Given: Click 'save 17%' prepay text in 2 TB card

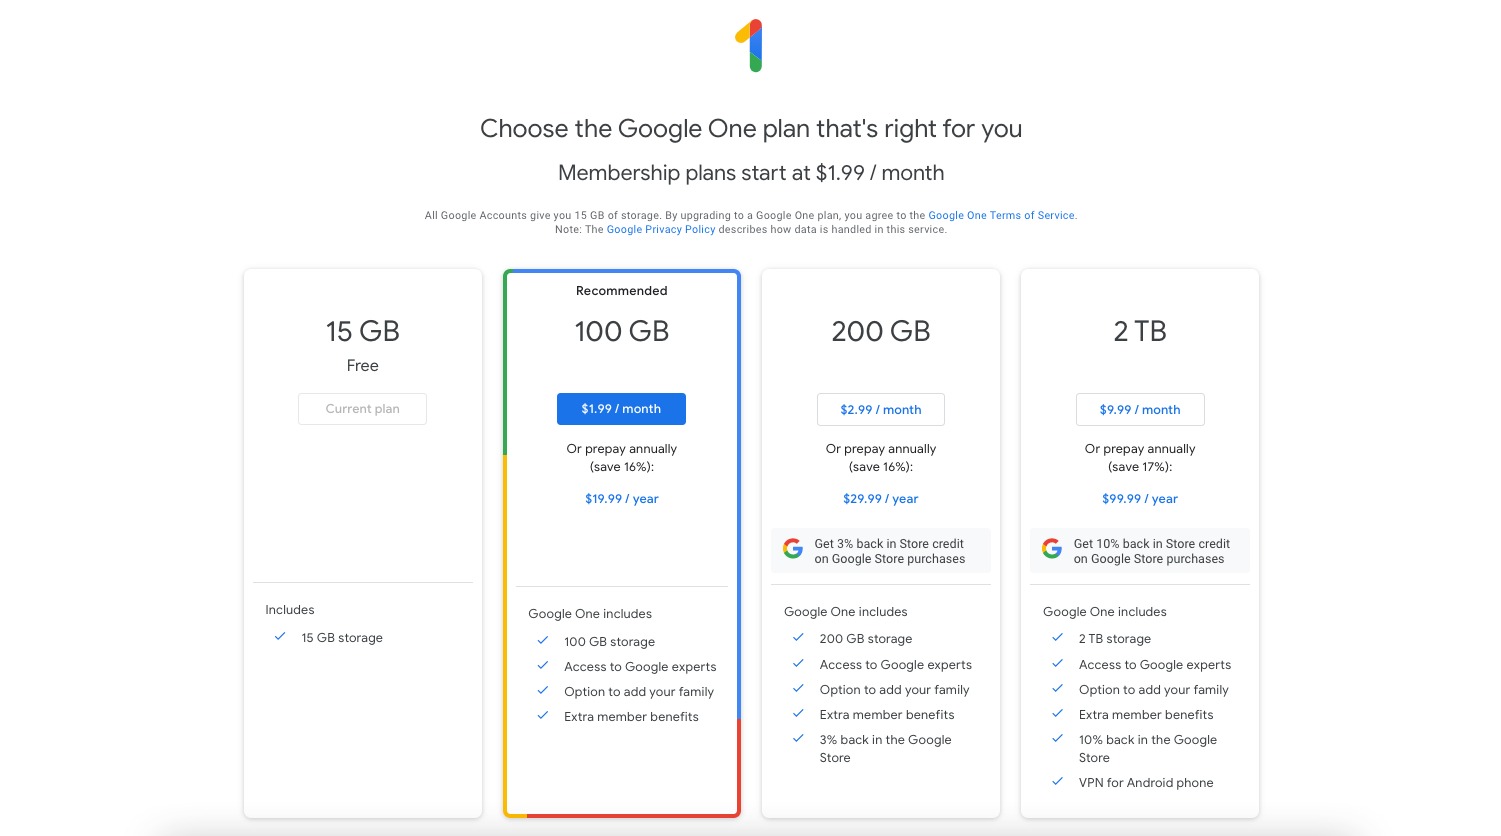Looking at the screenshot, I should coord(1140,467).
